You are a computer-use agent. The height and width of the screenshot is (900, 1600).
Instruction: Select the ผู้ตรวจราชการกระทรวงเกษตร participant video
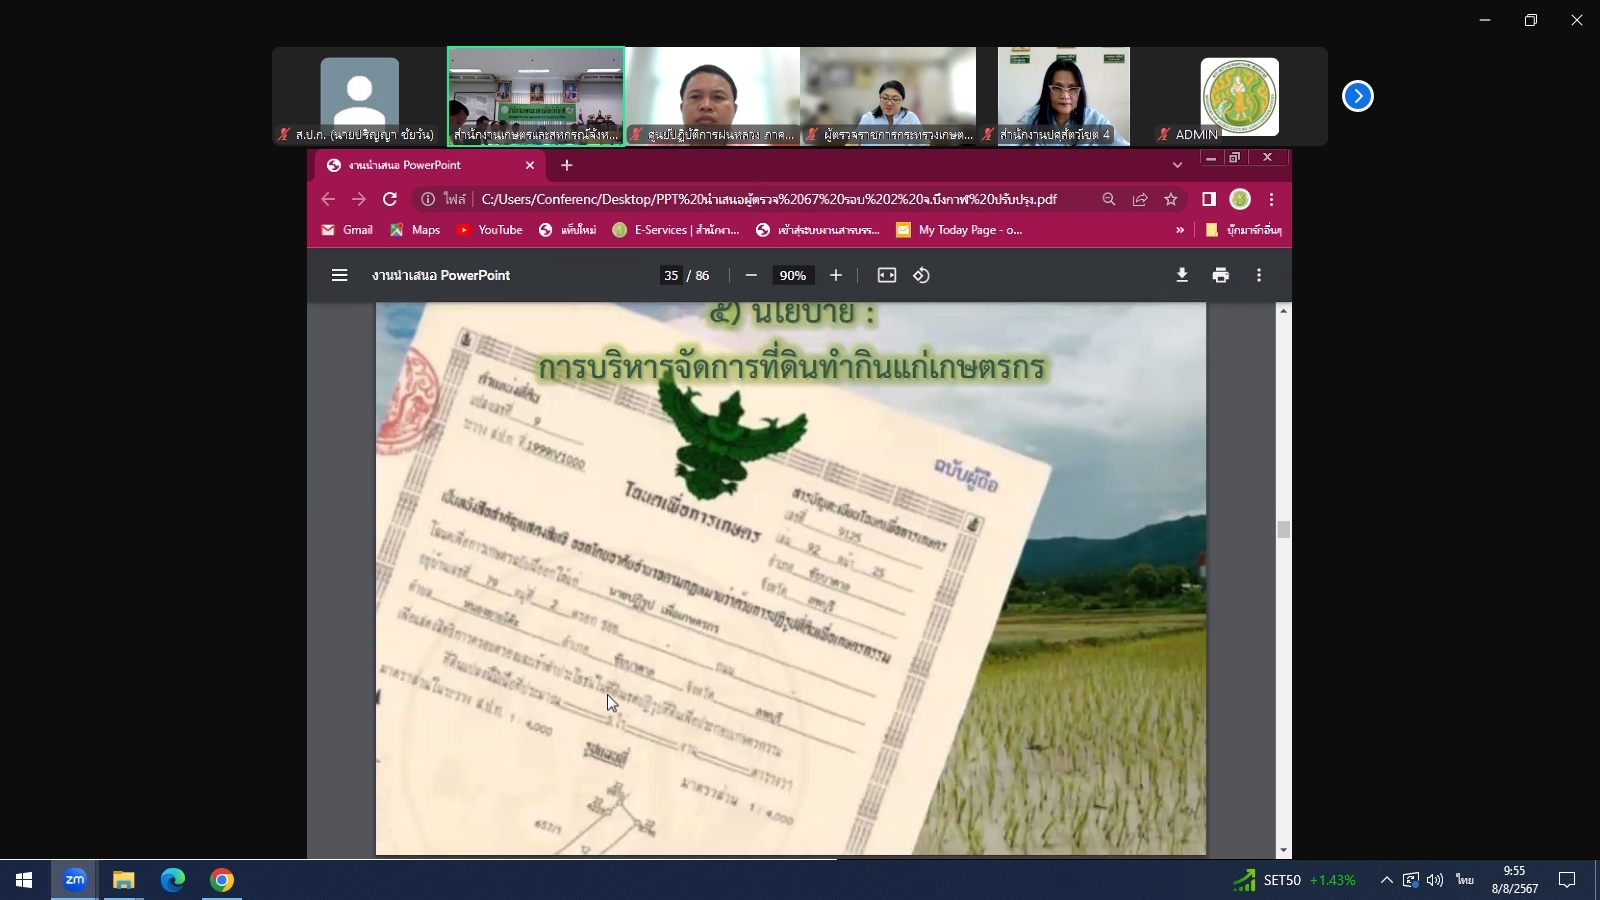coord(889,96)
